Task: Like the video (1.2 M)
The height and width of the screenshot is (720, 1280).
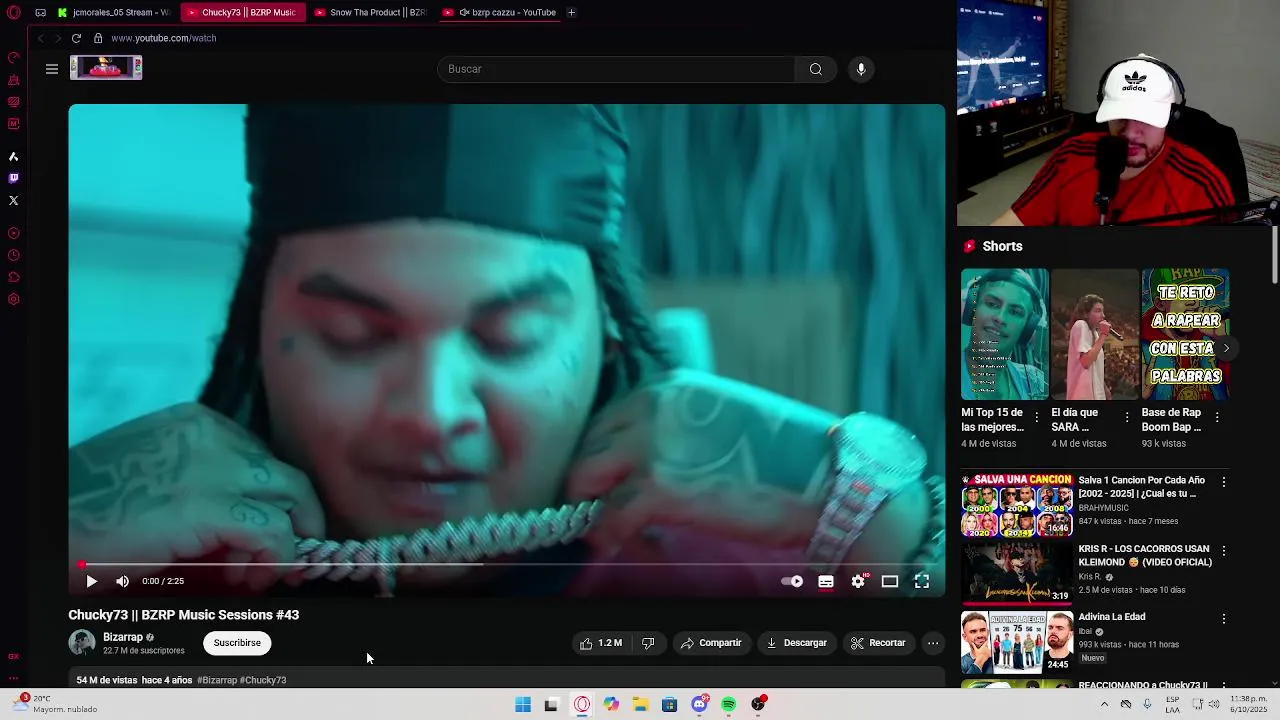Action: (x=601, y=643)
